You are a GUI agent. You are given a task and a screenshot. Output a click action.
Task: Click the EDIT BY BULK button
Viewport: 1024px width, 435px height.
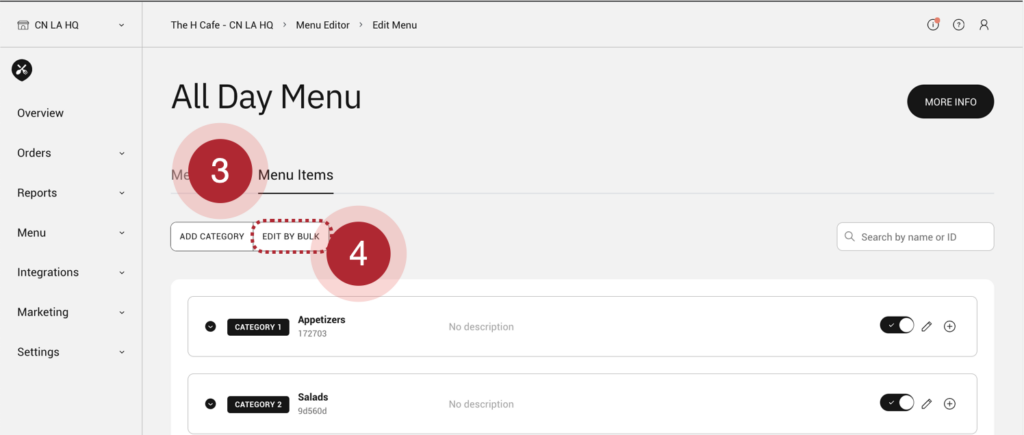(x=290, y=237)
